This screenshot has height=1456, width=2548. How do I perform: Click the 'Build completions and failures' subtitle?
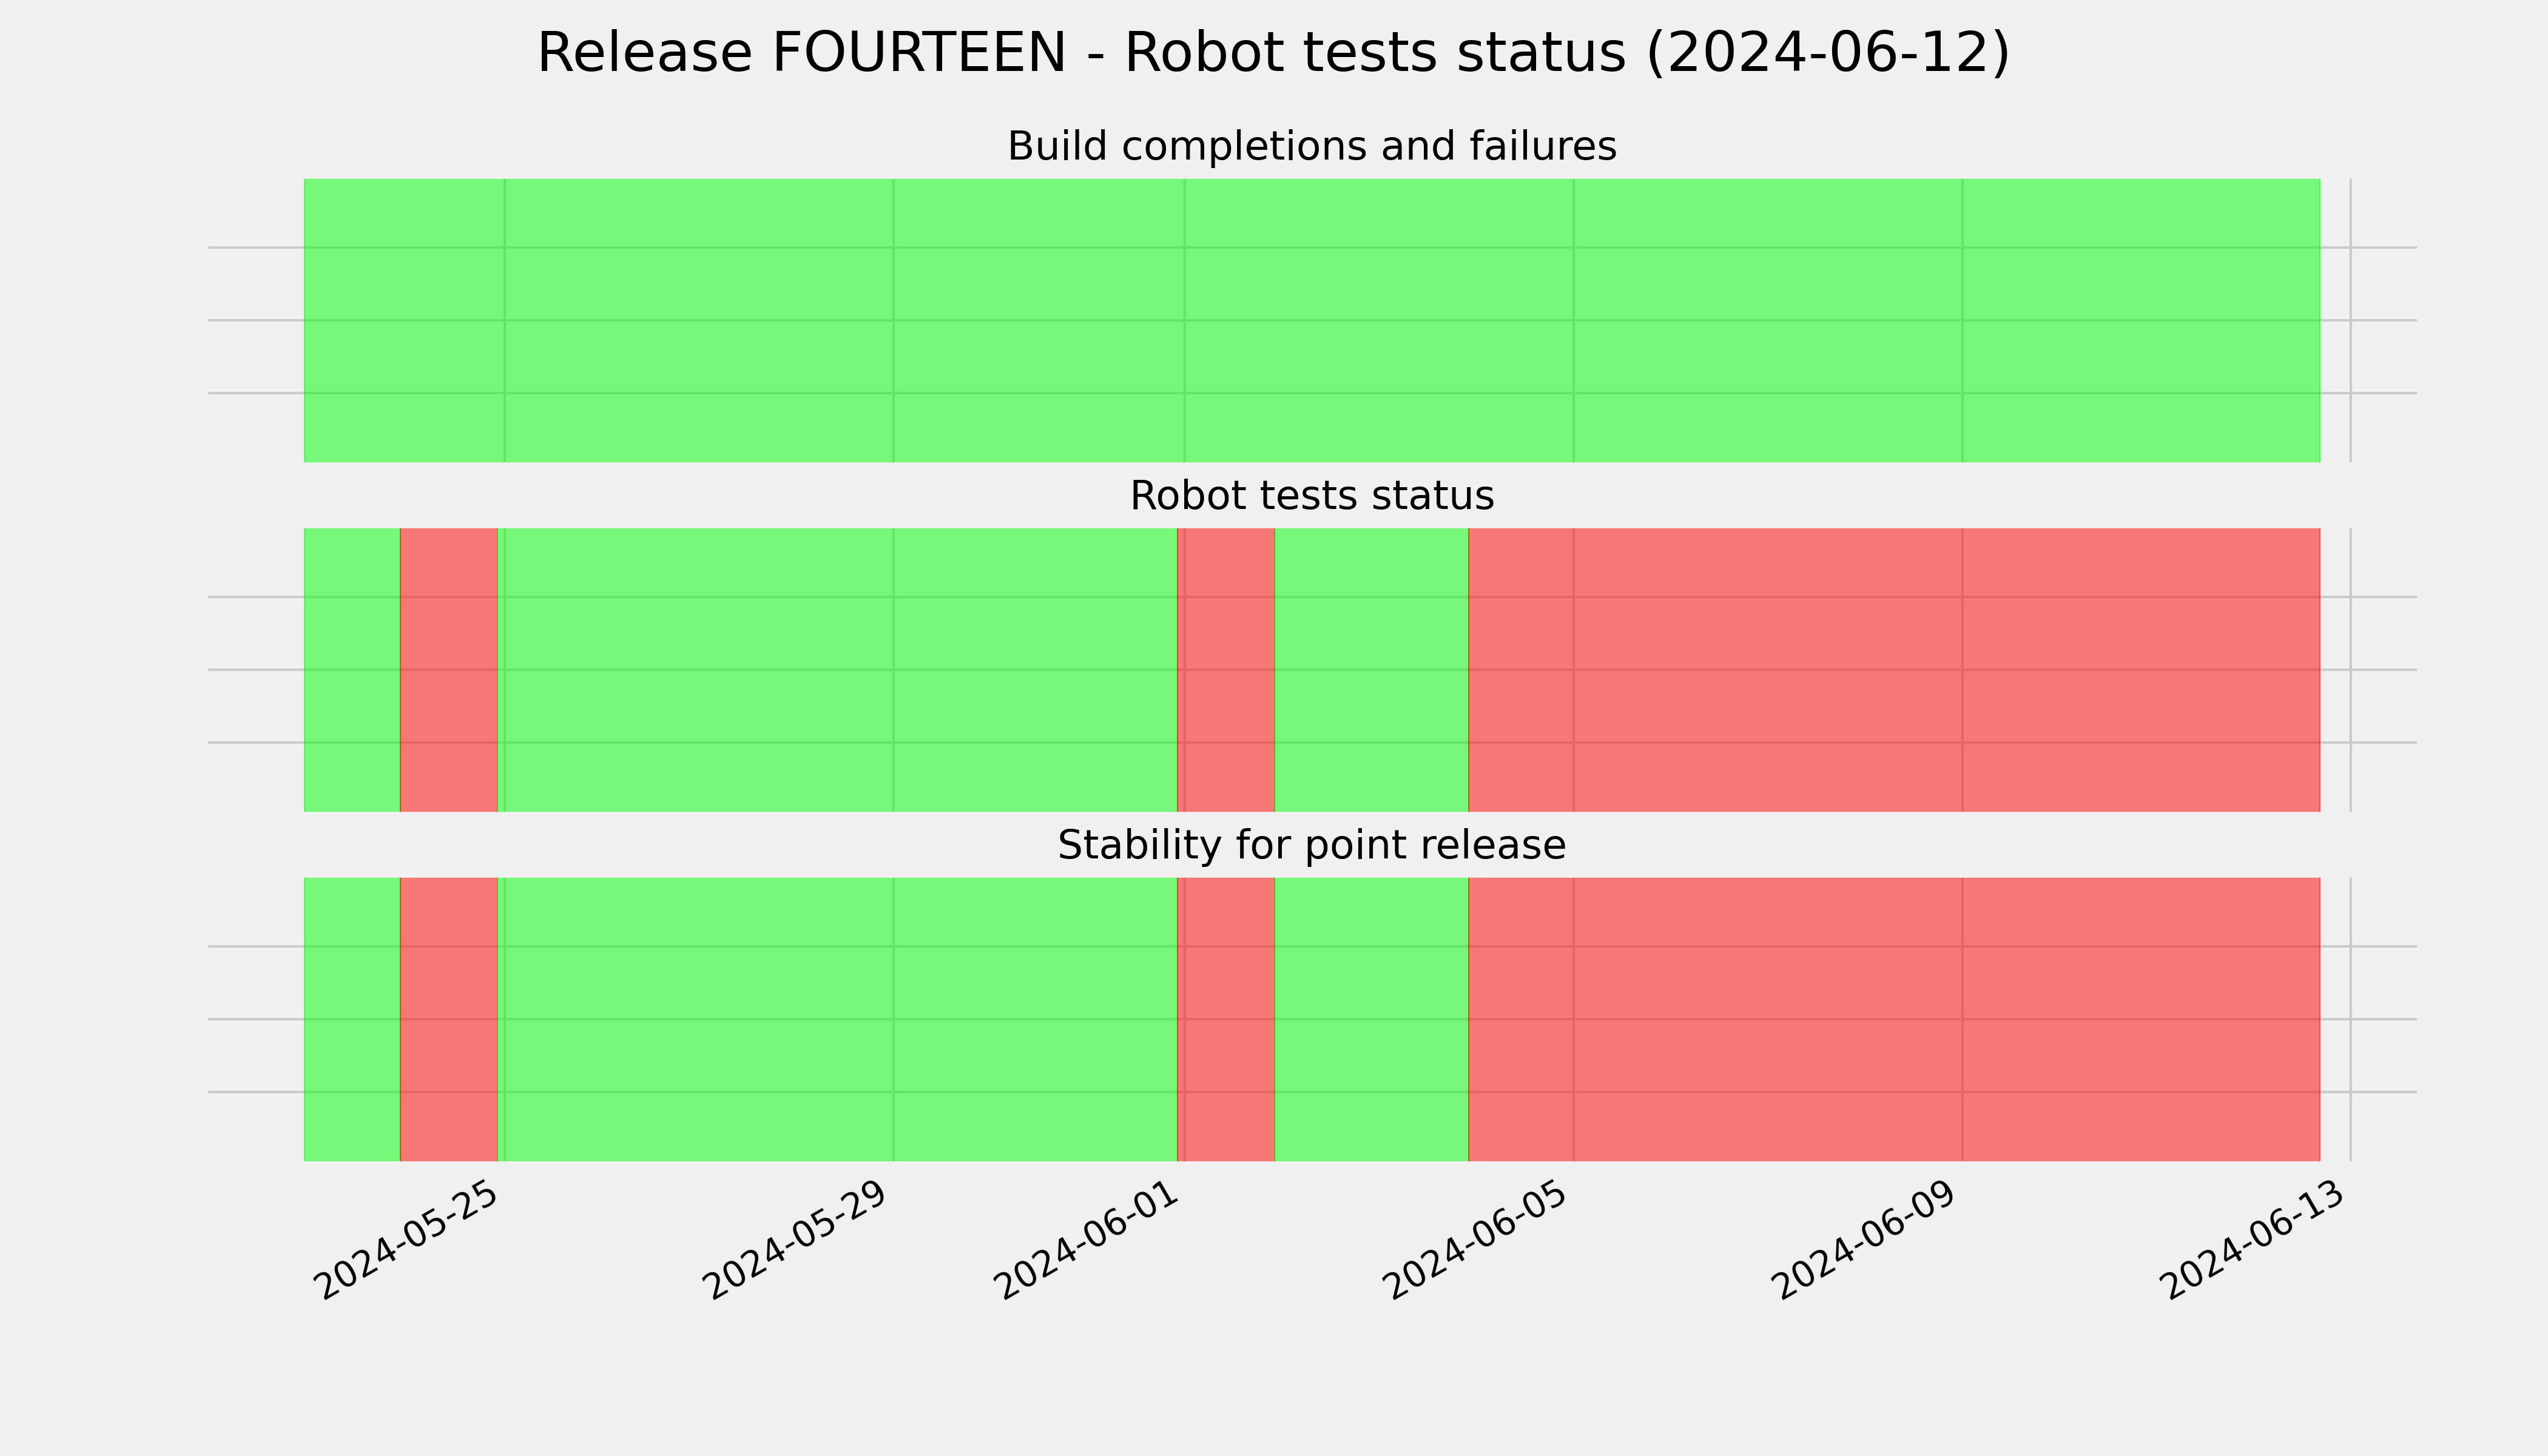(x=1311, y=146)
